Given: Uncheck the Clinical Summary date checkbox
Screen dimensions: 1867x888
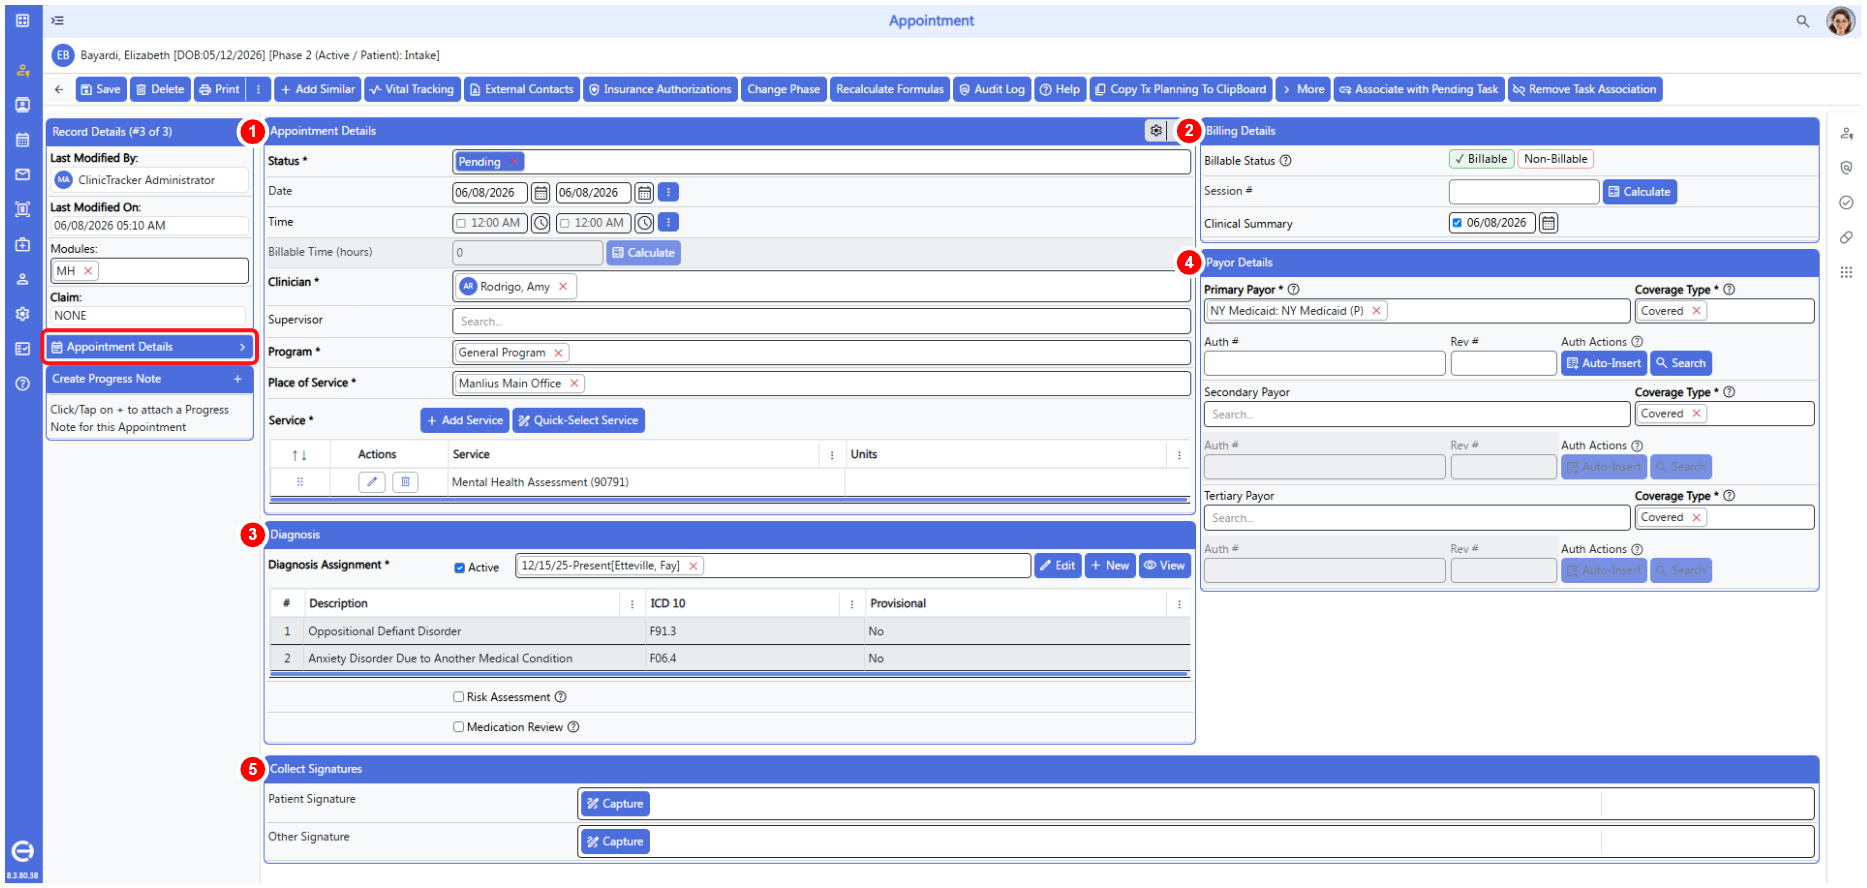Looking at the screenshot, I should click(1457, 223).
